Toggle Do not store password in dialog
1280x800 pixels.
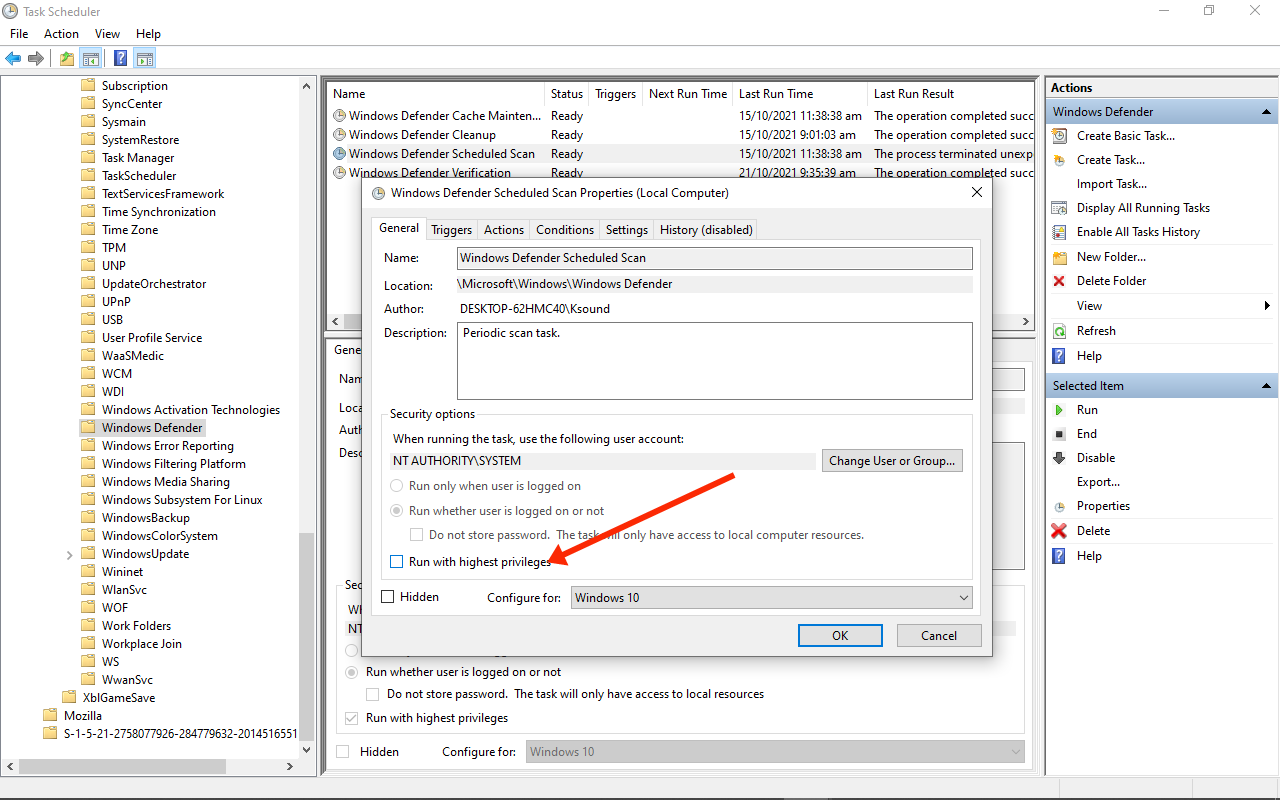coord(417,535)
